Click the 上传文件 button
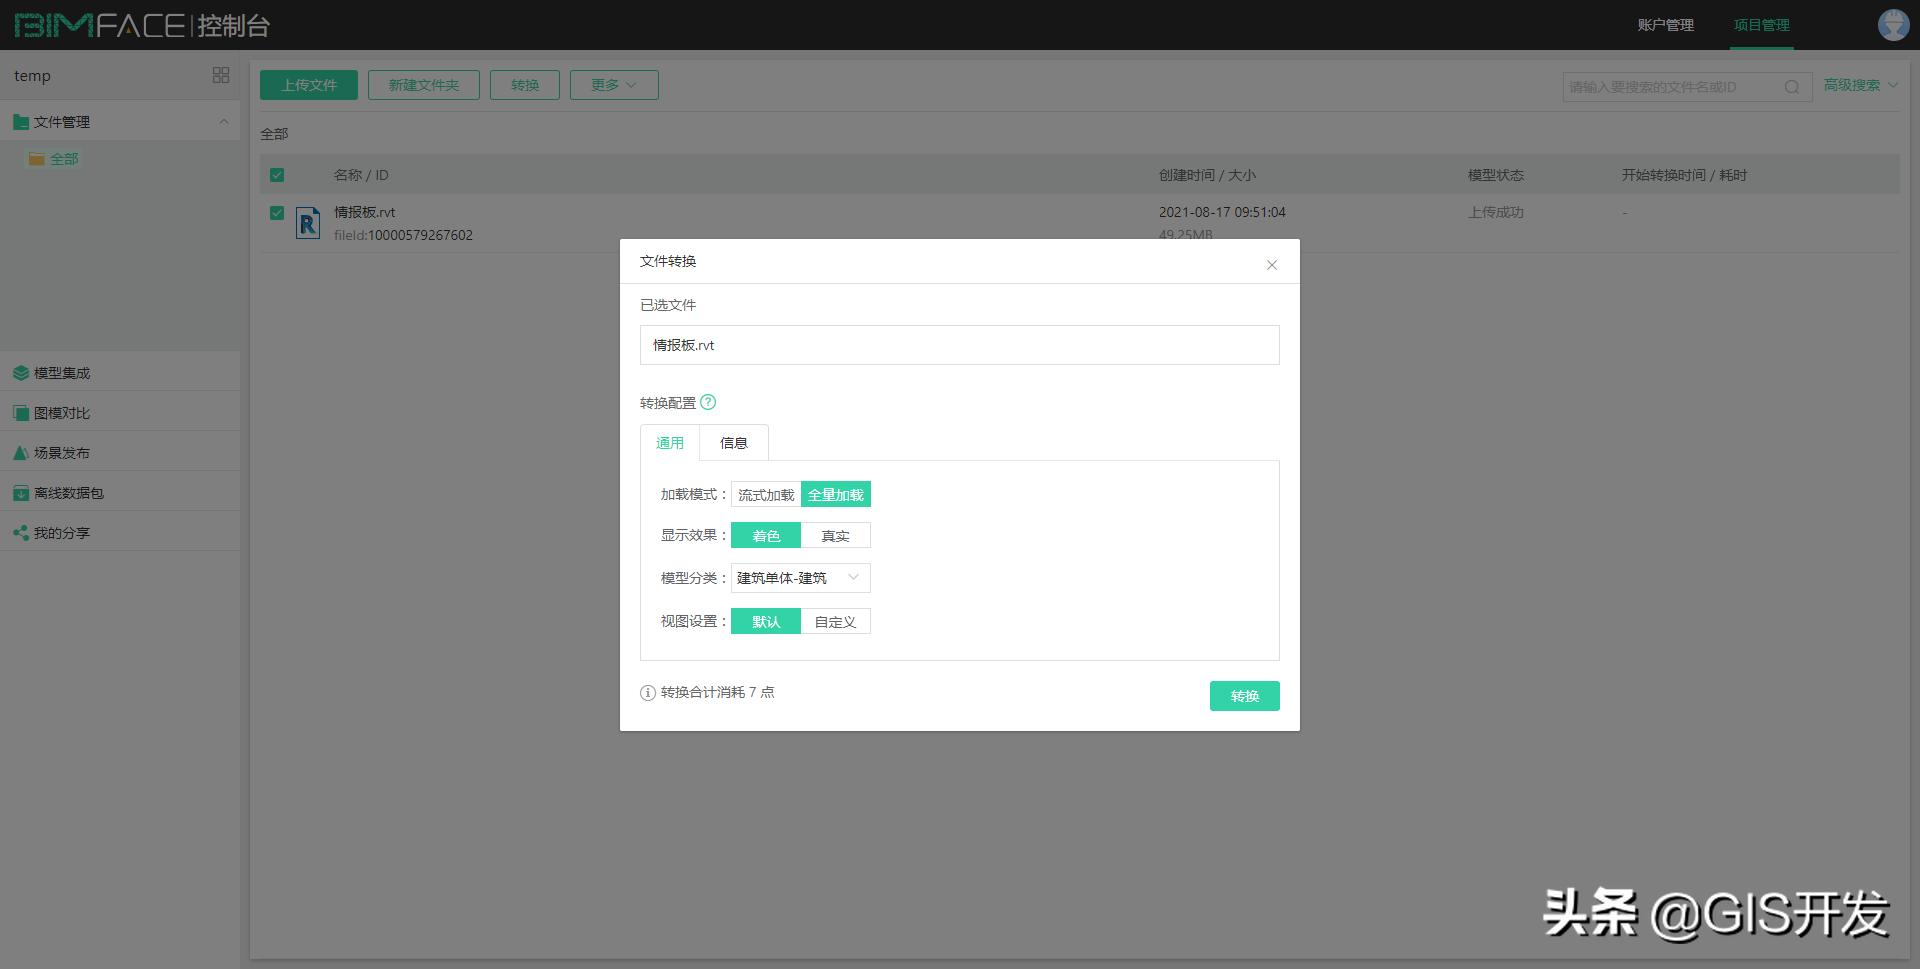1920x969 pixels. (309, 85)
